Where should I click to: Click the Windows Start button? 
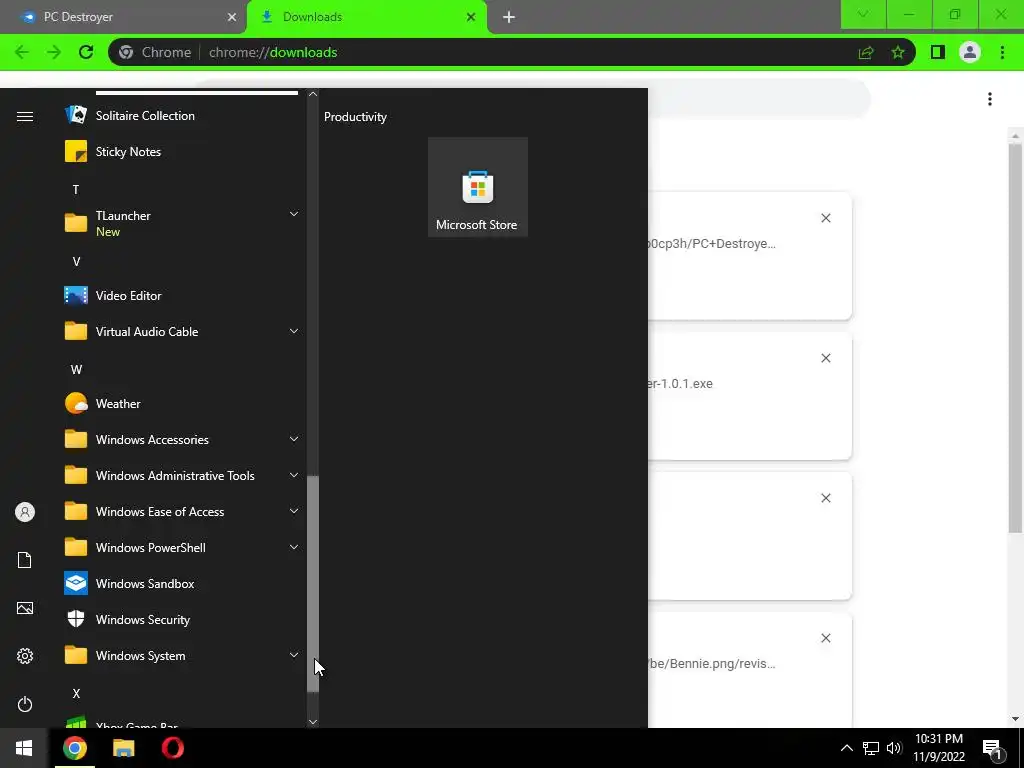[x=24, y=748]
